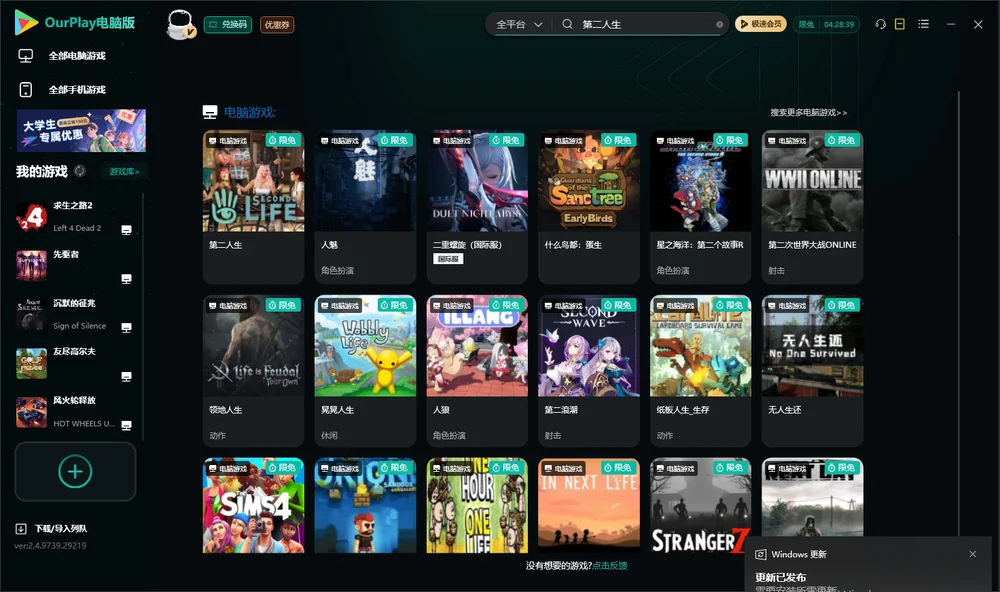Open the headset customer service icon
1000x592 pixels.
pyautogui.click(x=881, y=24)
